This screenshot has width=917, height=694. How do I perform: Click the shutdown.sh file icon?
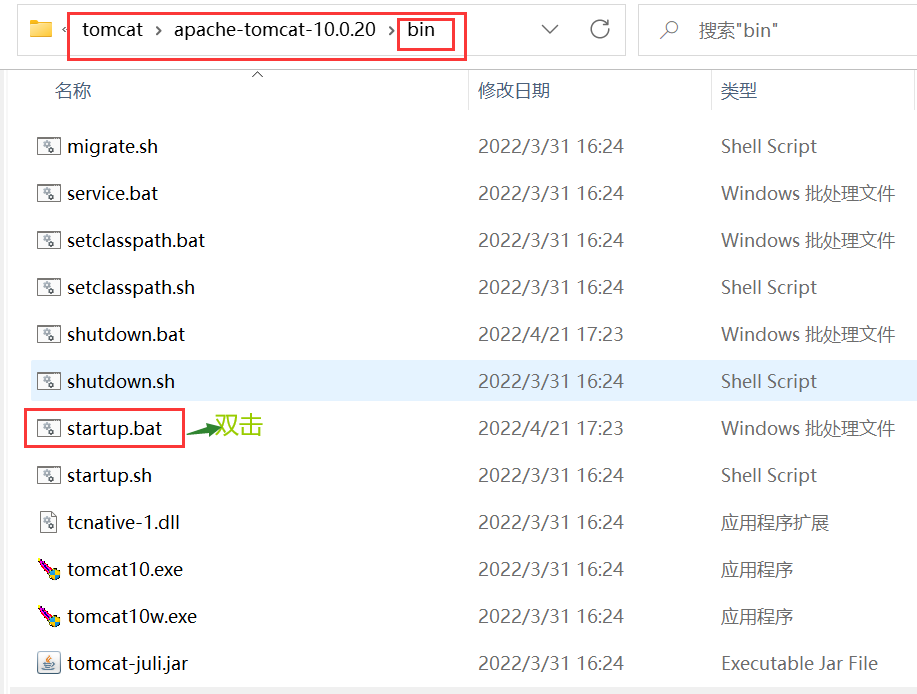point(49,381)
